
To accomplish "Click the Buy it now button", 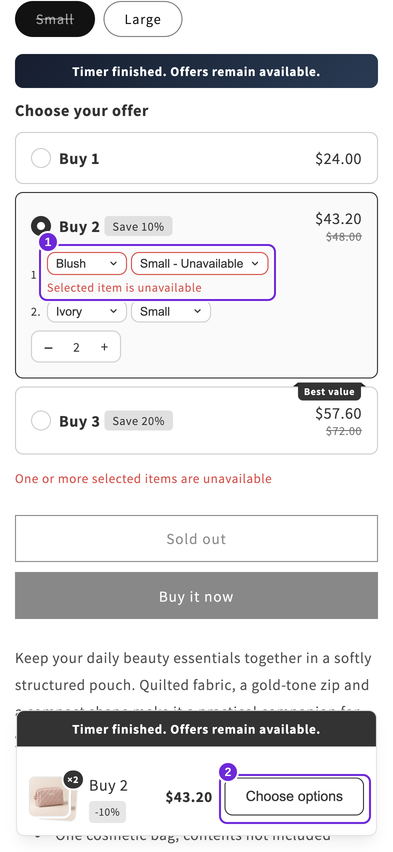I will coord(196,596).
